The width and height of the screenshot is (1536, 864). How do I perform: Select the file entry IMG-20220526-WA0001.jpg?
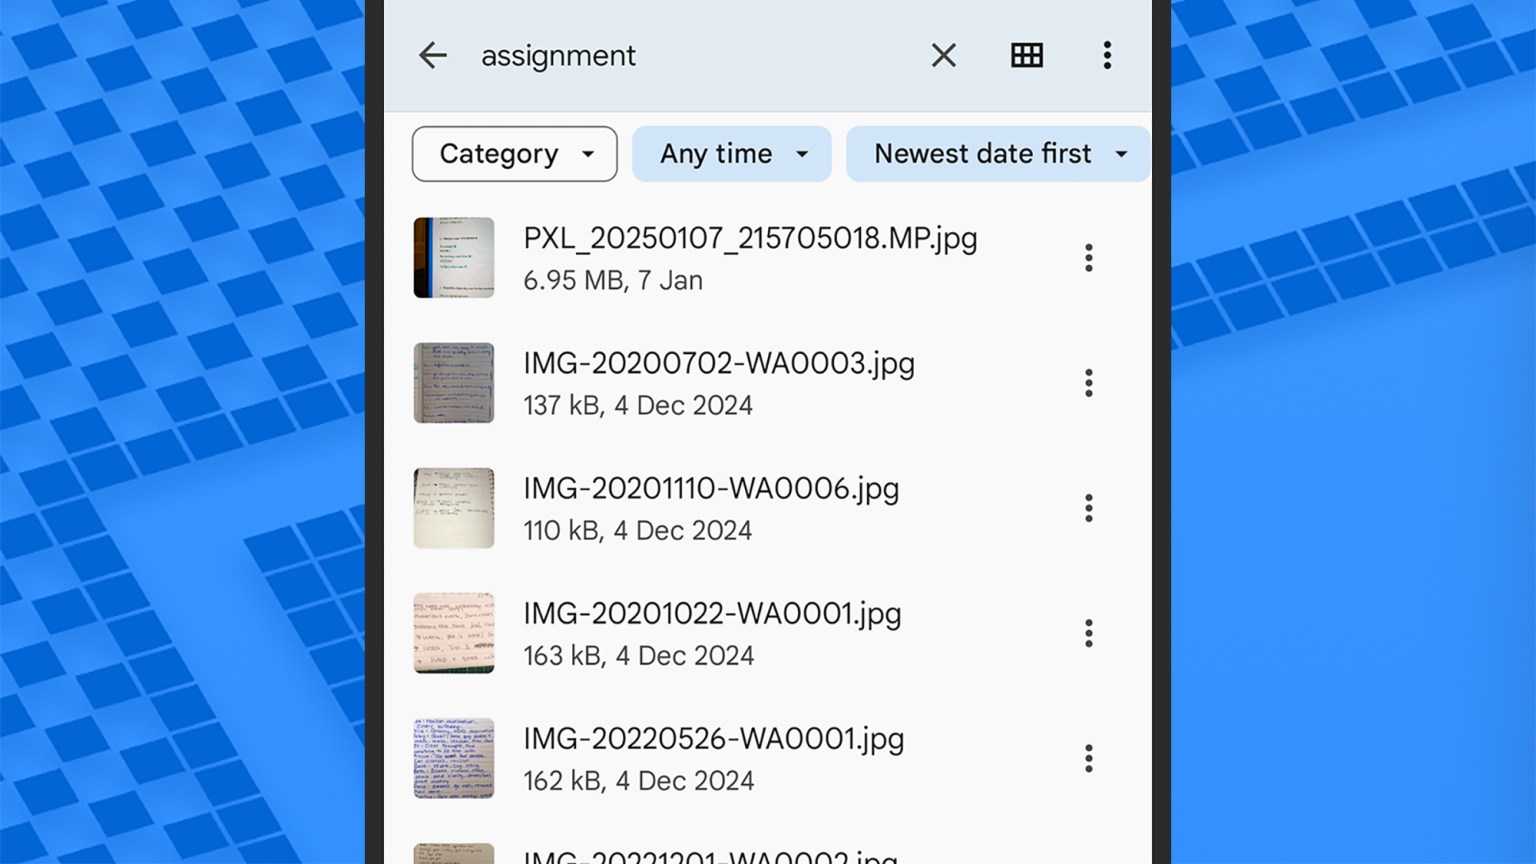click(x=714, y=758)
